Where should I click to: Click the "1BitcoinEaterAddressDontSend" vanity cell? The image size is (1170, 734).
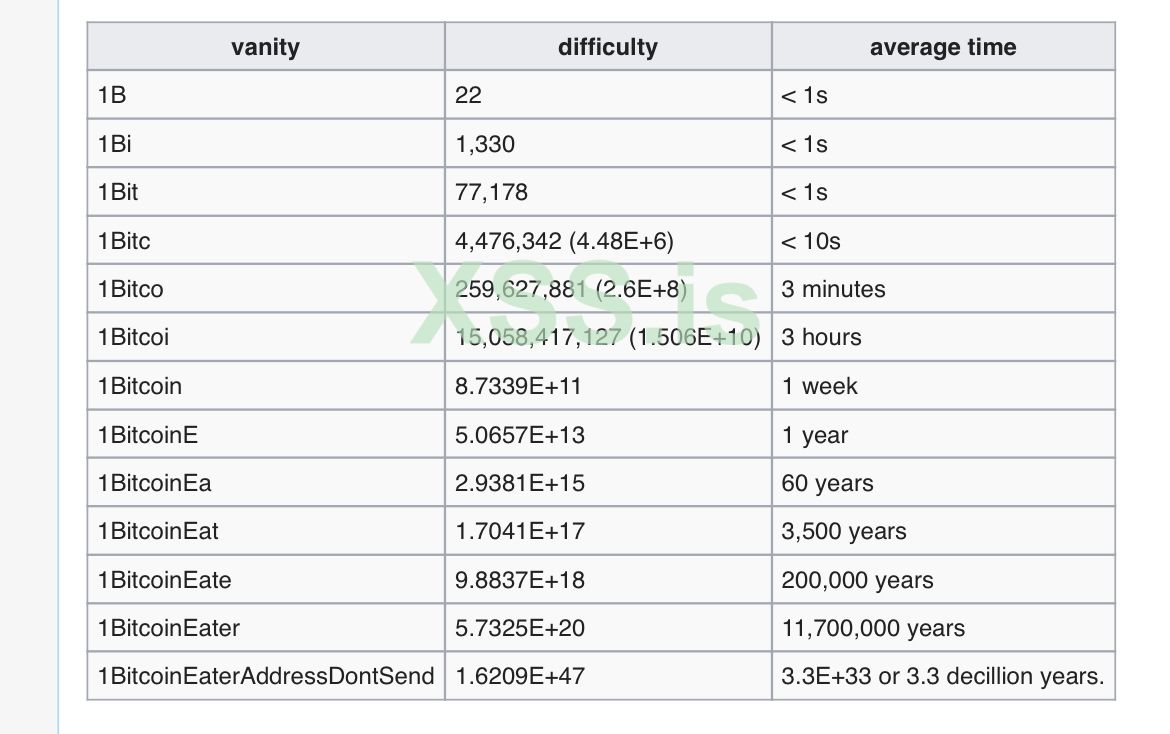pyautogui.click(x=266, y=676)
